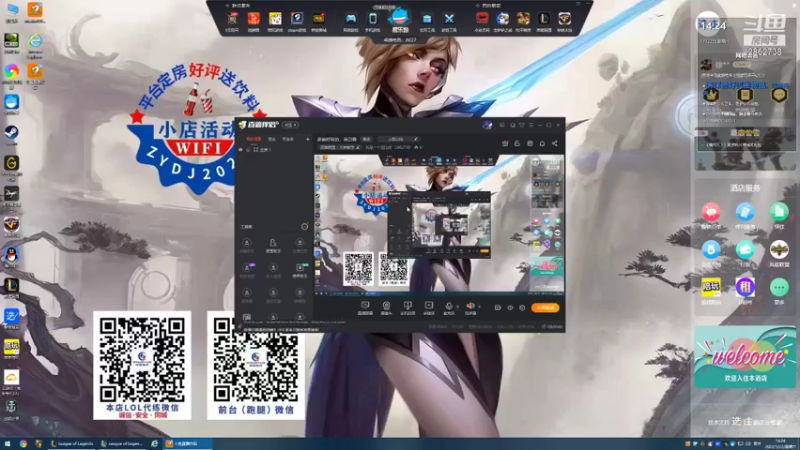Click the 修改 button next to stream title

point(366,139)
